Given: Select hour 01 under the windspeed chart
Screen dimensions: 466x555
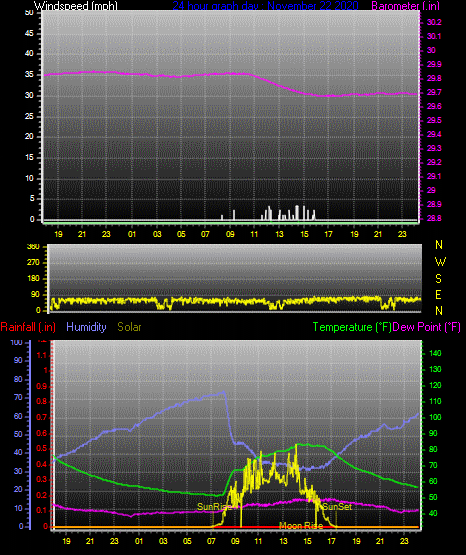Looking at the screenshot, I should (132, 234).
